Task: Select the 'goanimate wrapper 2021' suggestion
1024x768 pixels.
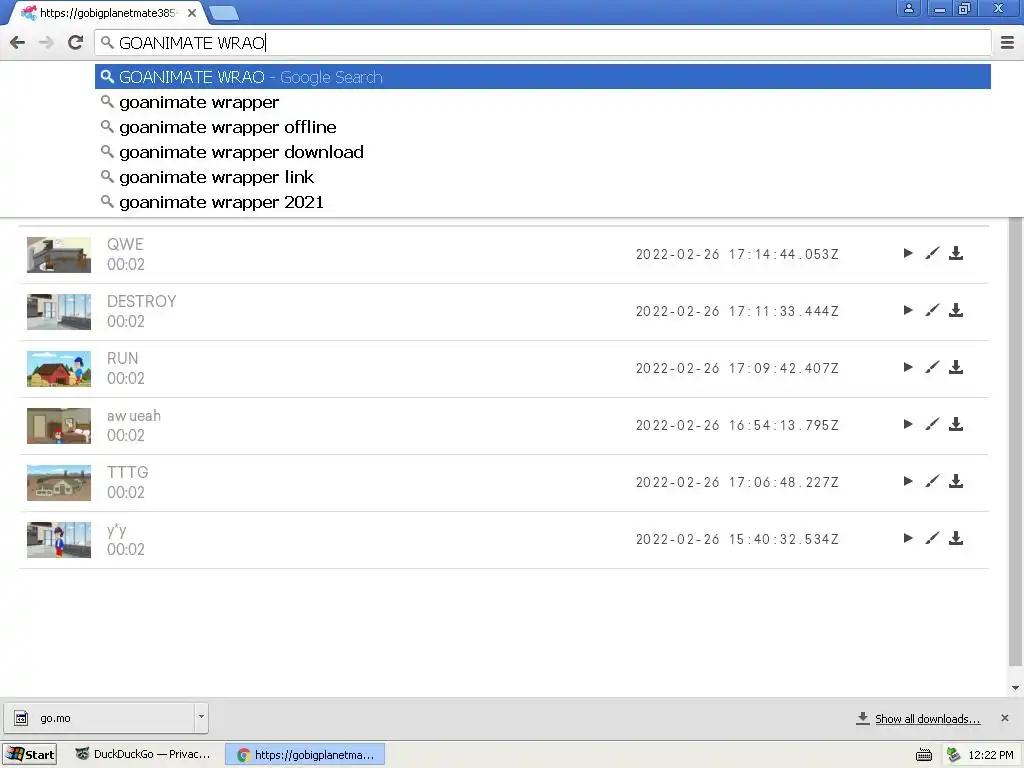Action: (x=543, y=202)
